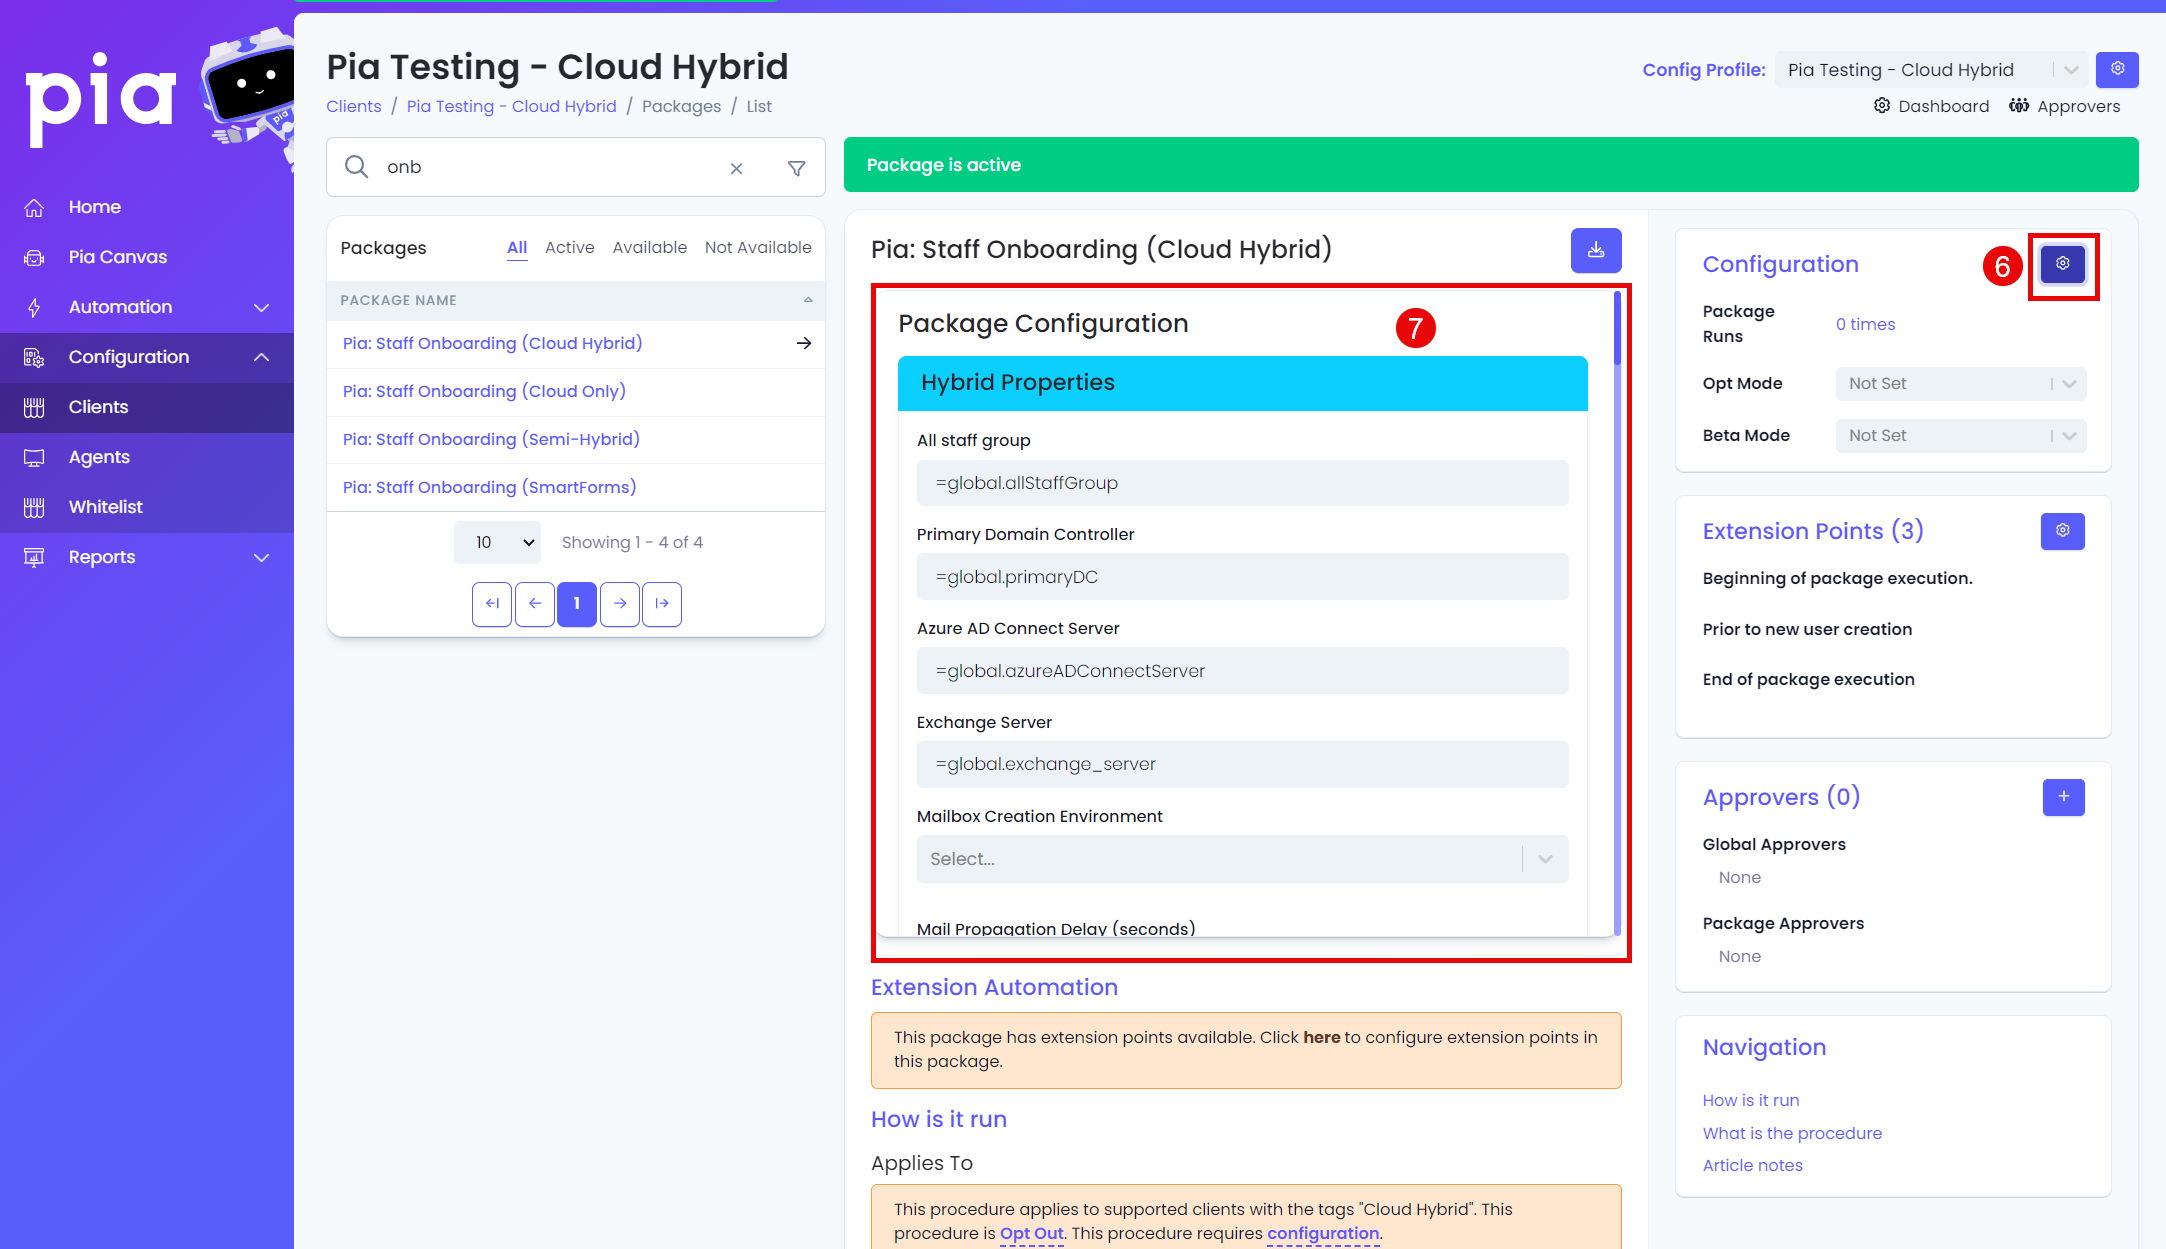Viewport: 2166px width, 1249px height.
Task: Open Extension Points gear settings
Action: [x=2063, y=531]
